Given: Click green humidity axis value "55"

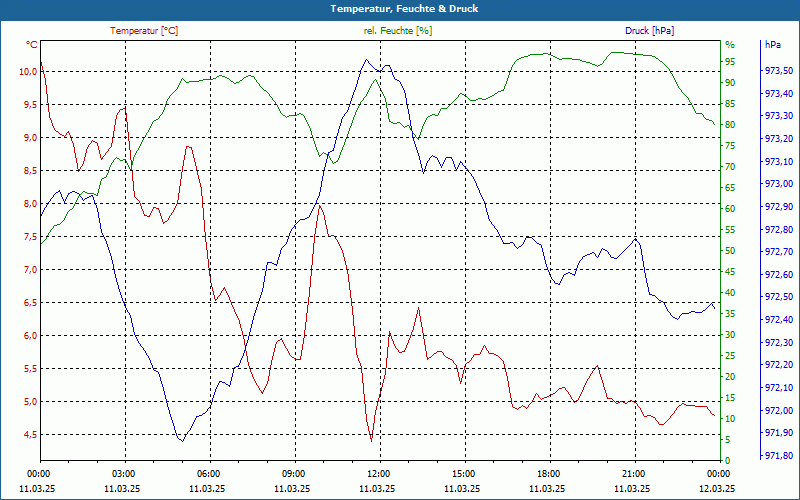Looking at the screenshot, I should pos(730,230).
